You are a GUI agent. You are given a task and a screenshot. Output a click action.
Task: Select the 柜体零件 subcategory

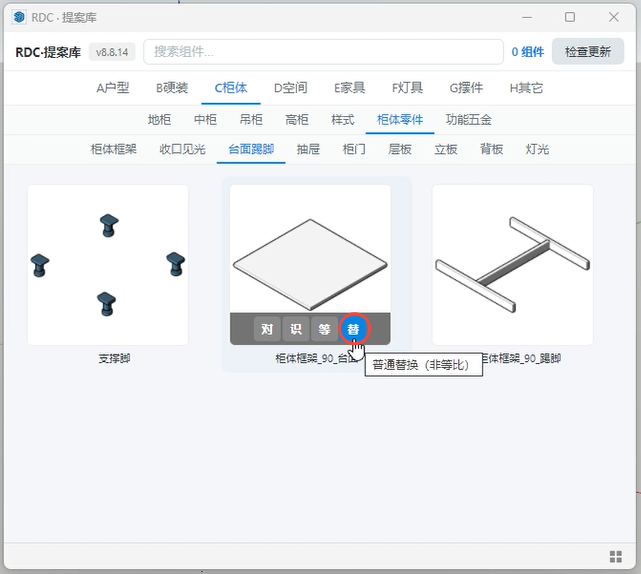coord(400,120)
